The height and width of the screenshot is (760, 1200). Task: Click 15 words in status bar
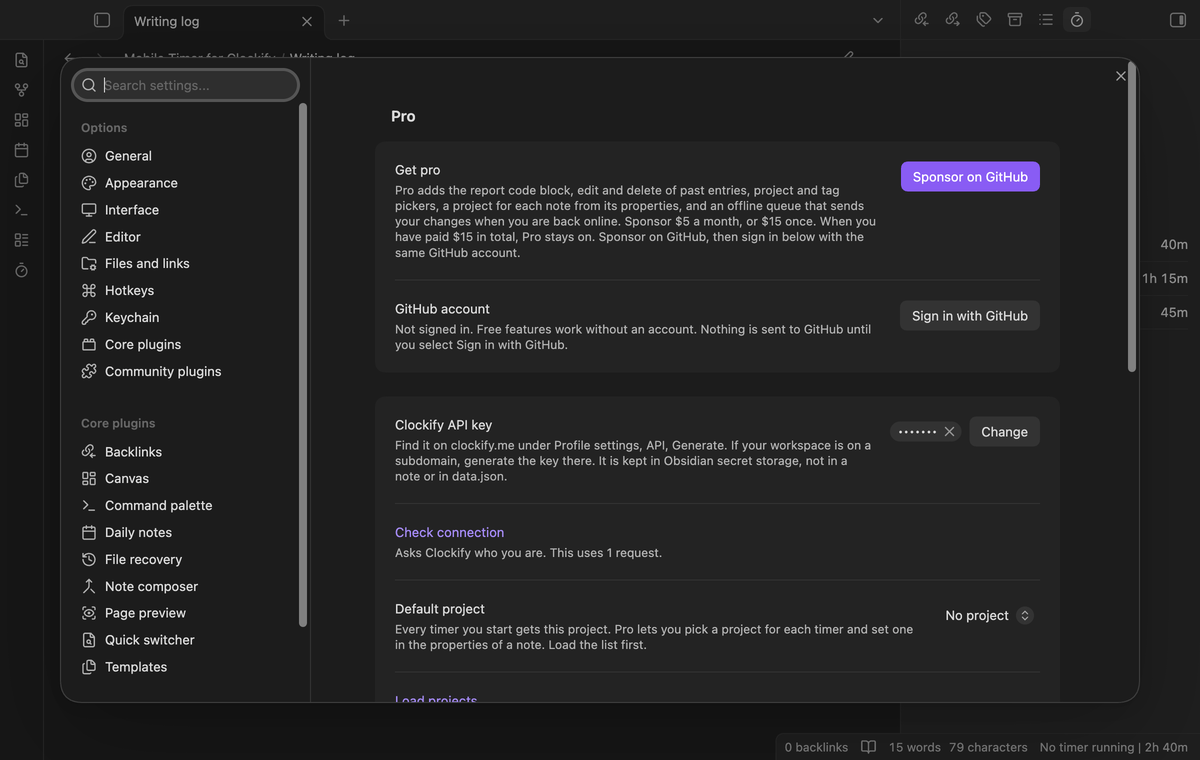[915, 747]
